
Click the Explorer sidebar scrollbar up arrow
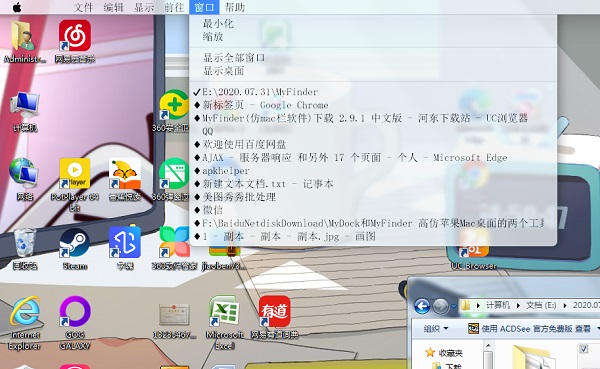coord(488,345)
